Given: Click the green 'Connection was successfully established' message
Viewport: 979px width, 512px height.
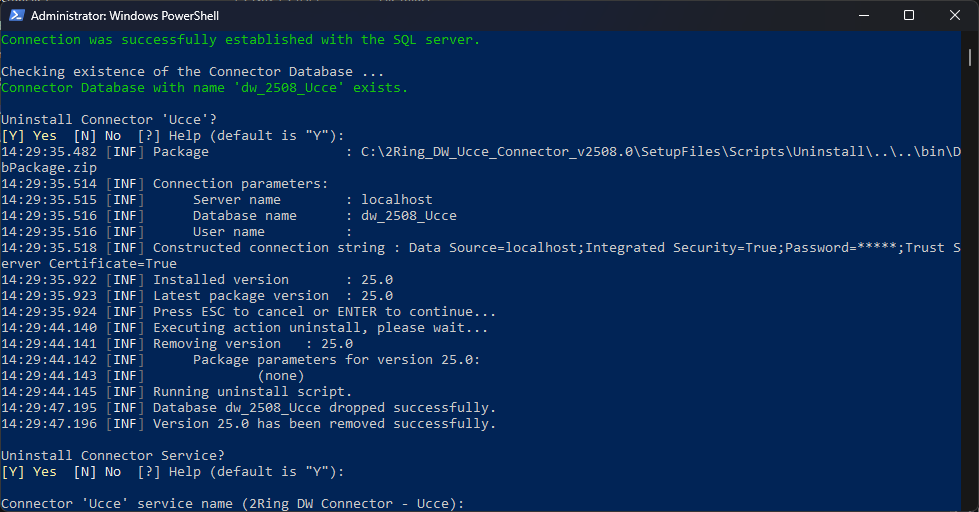Looking at the screenshot, I should point(240,40).
